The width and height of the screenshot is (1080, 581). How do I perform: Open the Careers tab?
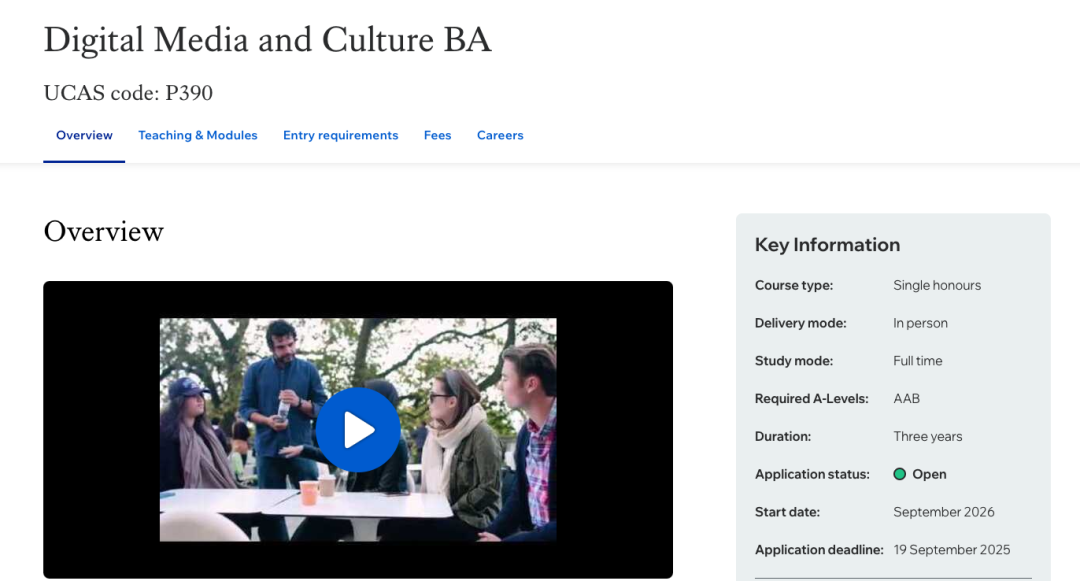click(500, 135)
